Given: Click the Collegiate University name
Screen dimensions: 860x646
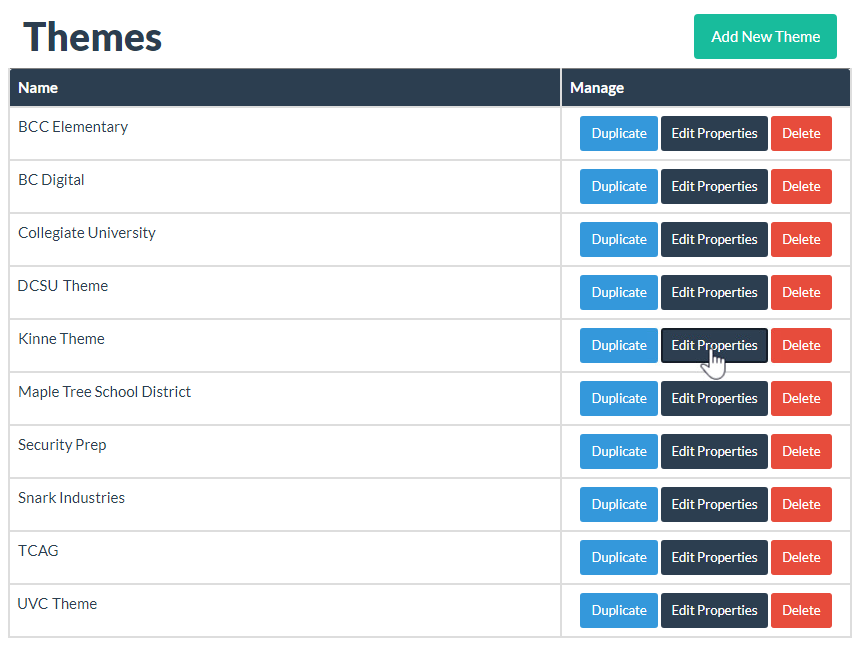Looking at the screenshot, I should [87, 233].
